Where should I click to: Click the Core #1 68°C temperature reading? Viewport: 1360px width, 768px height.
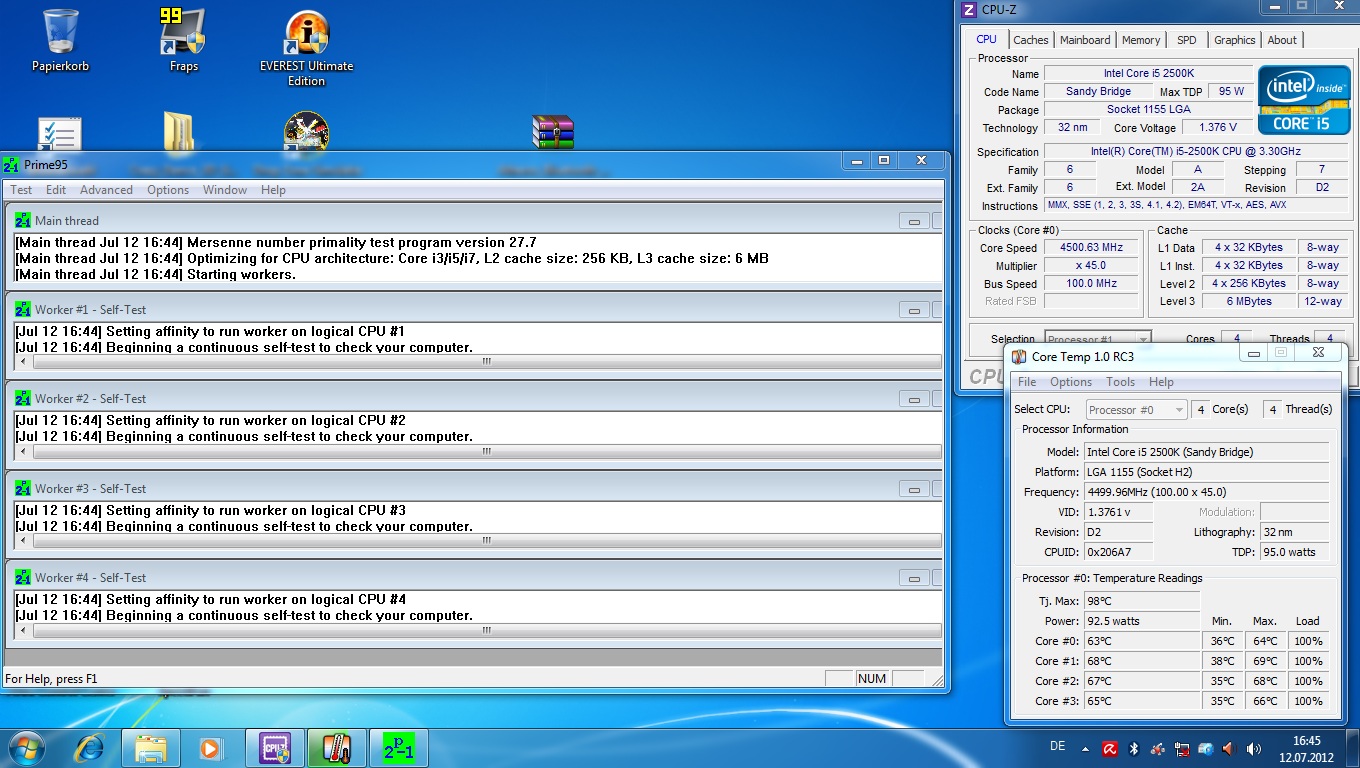[1141, 661]
